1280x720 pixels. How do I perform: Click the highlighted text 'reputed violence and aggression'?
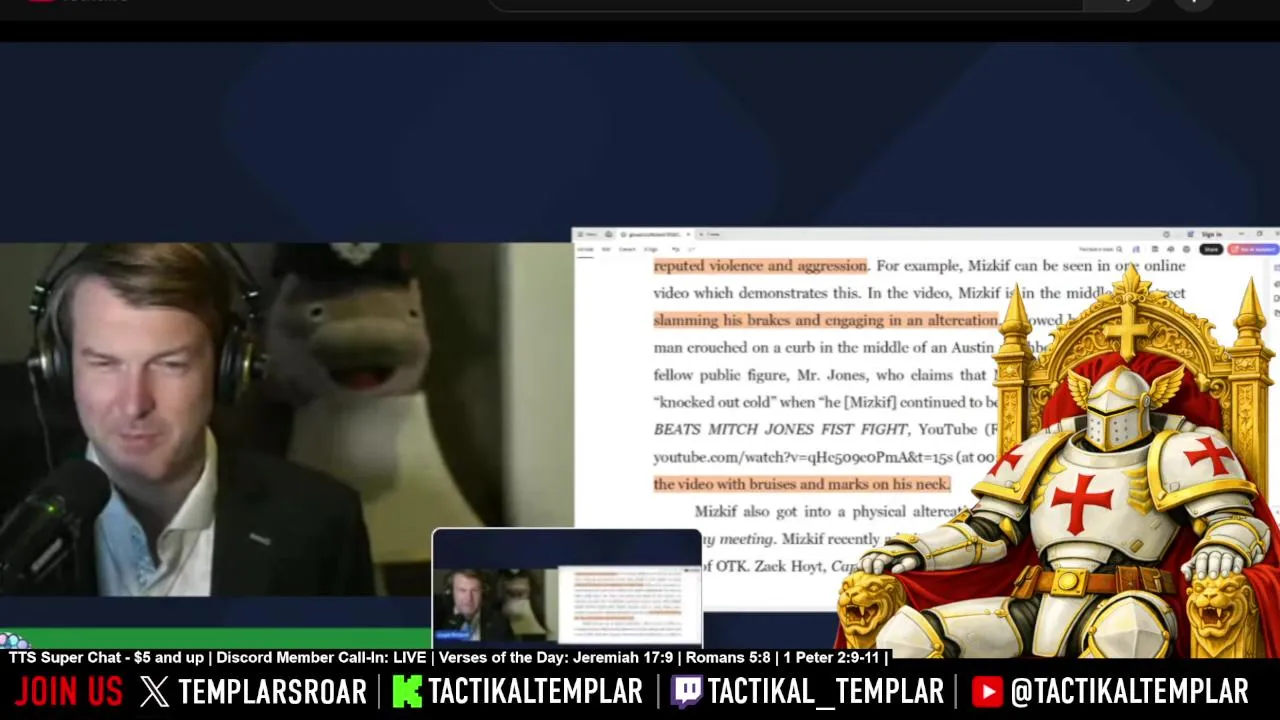[760, 266]
